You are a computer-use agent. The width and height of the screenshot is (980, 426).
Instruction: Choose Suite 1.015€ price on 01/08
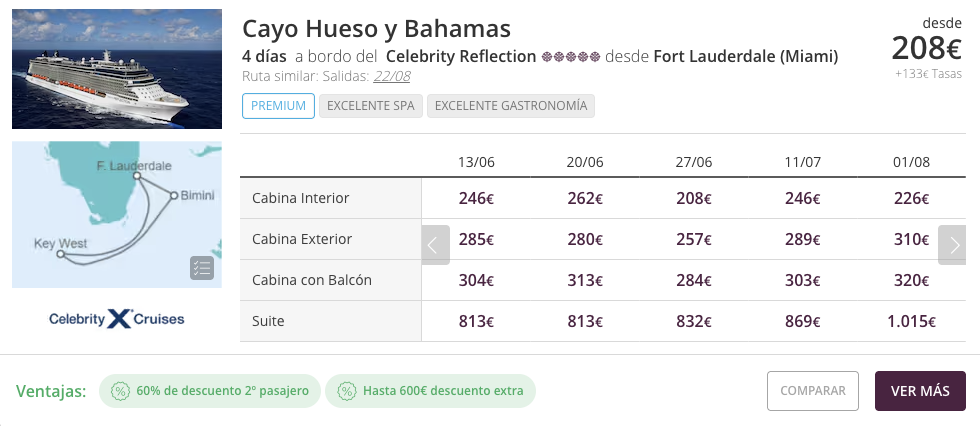[x=911, y=322]
